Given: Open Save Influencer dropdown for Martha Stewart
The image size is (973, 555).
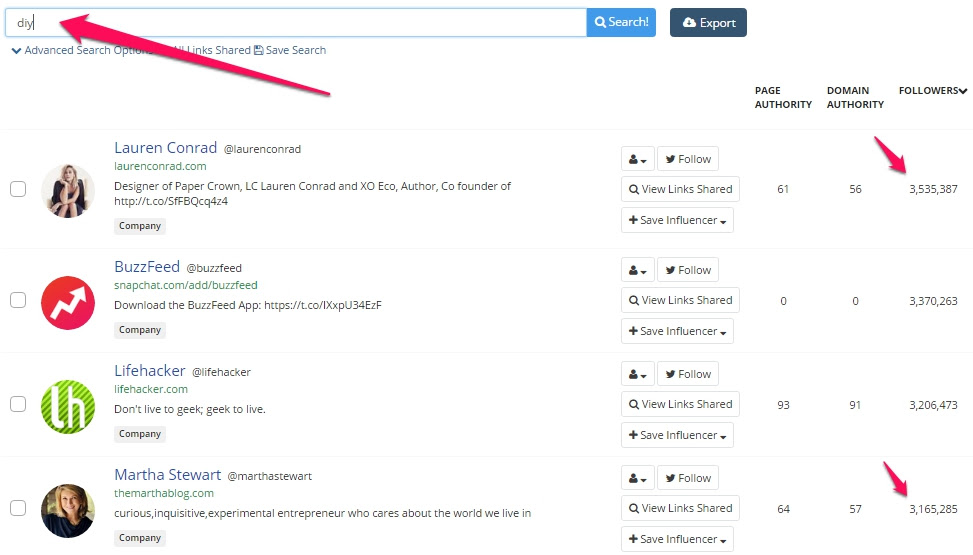Looking at the screenshot, I should [677, 539].
